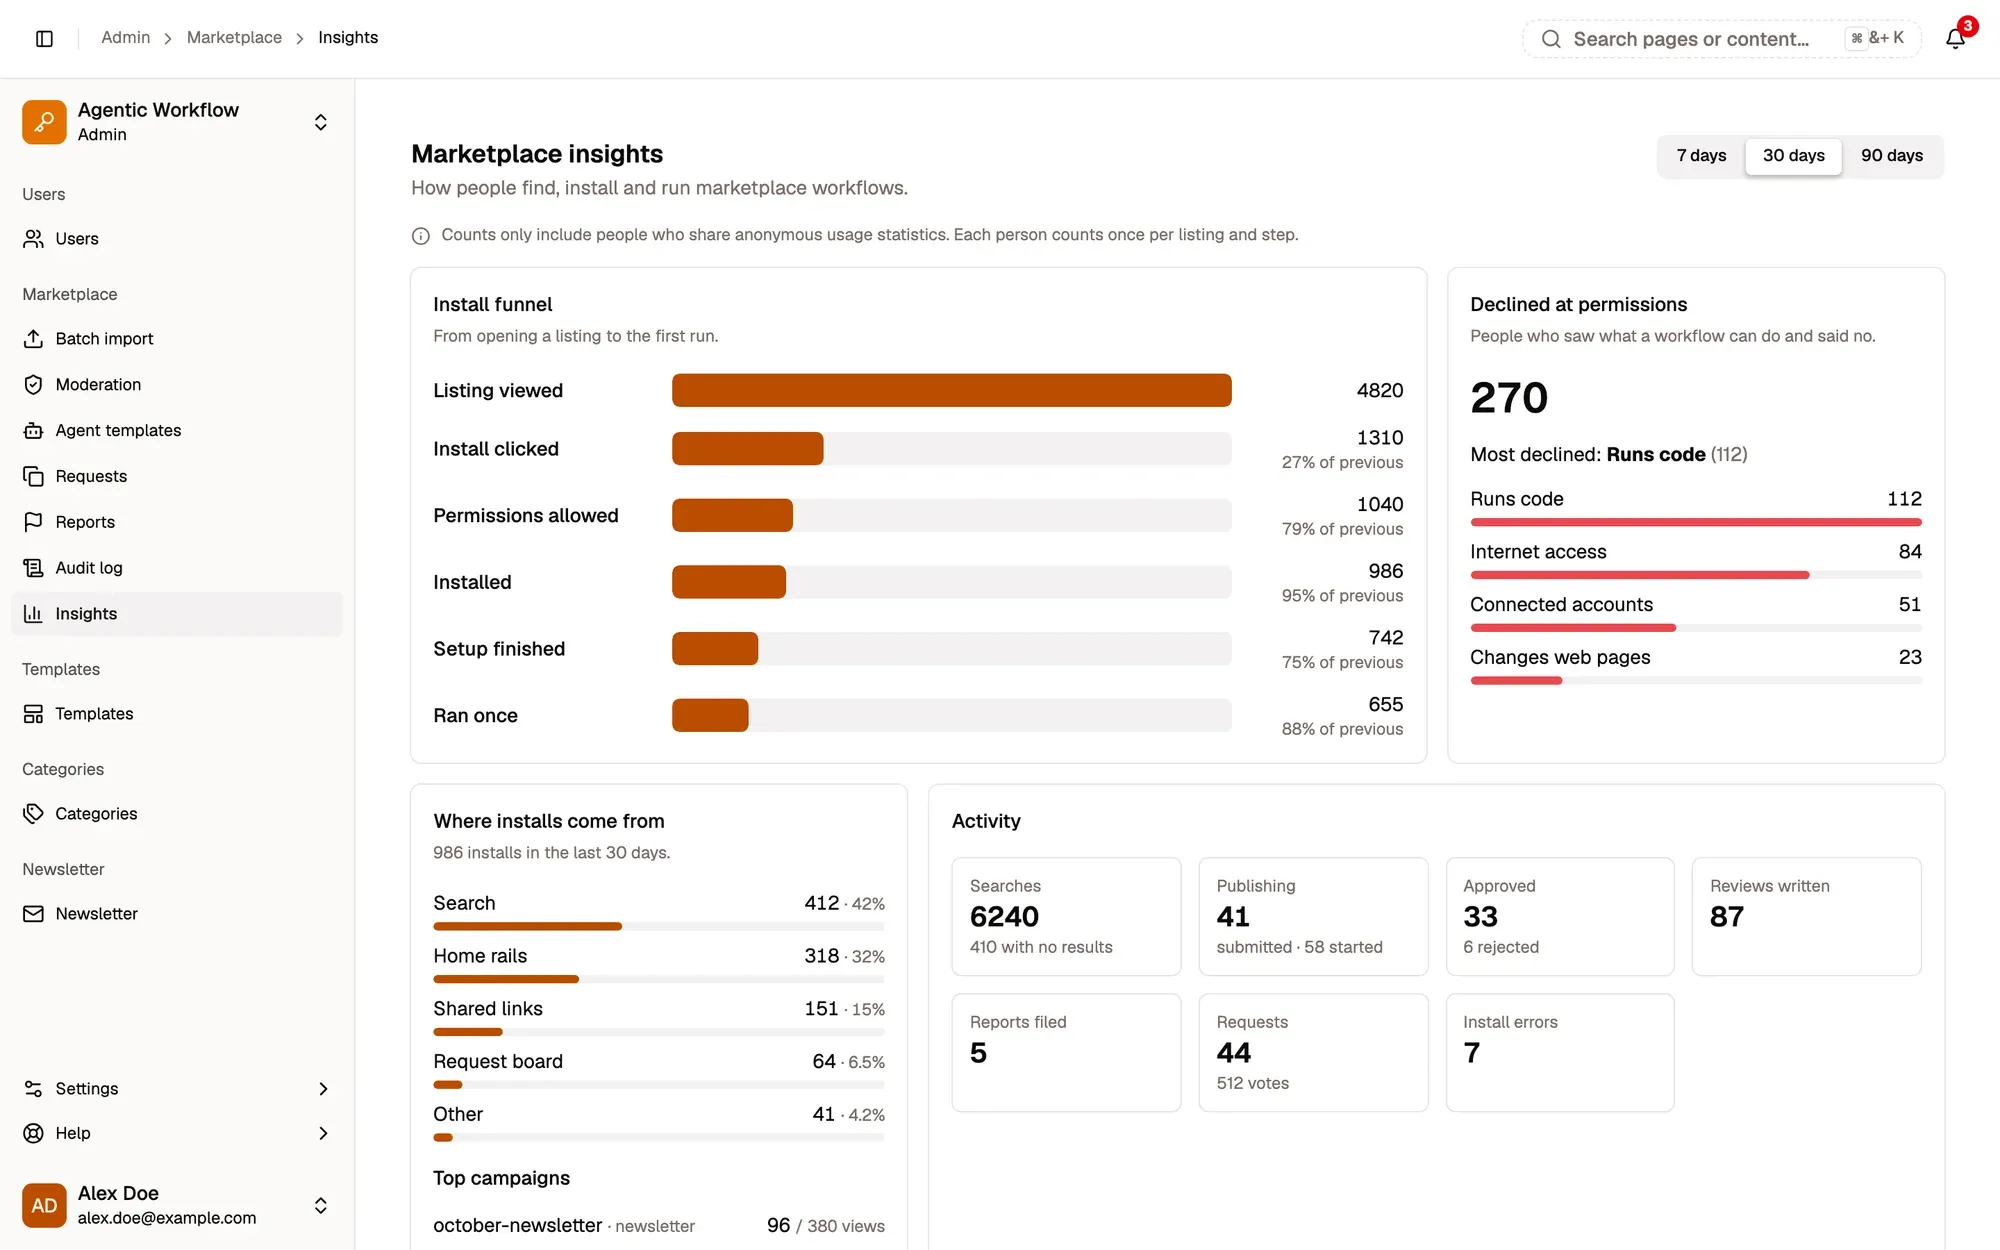Screen dimensions: 2000x1250
Task: Open Reports flag item
Action: (x=177, y=522)
